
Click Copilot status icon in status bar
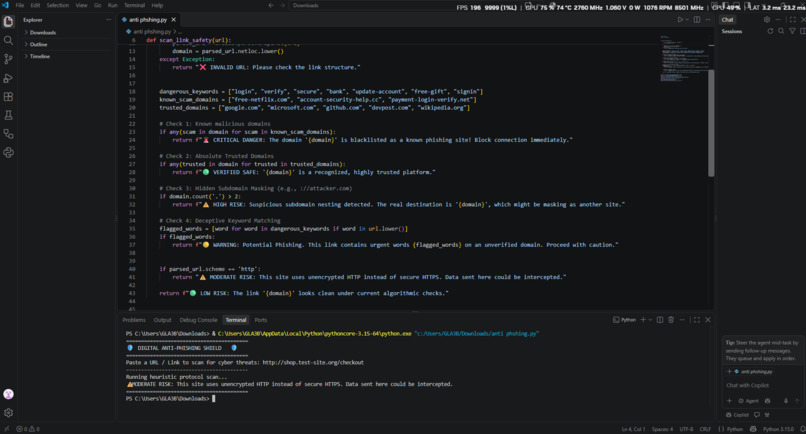tap(753, 429)
